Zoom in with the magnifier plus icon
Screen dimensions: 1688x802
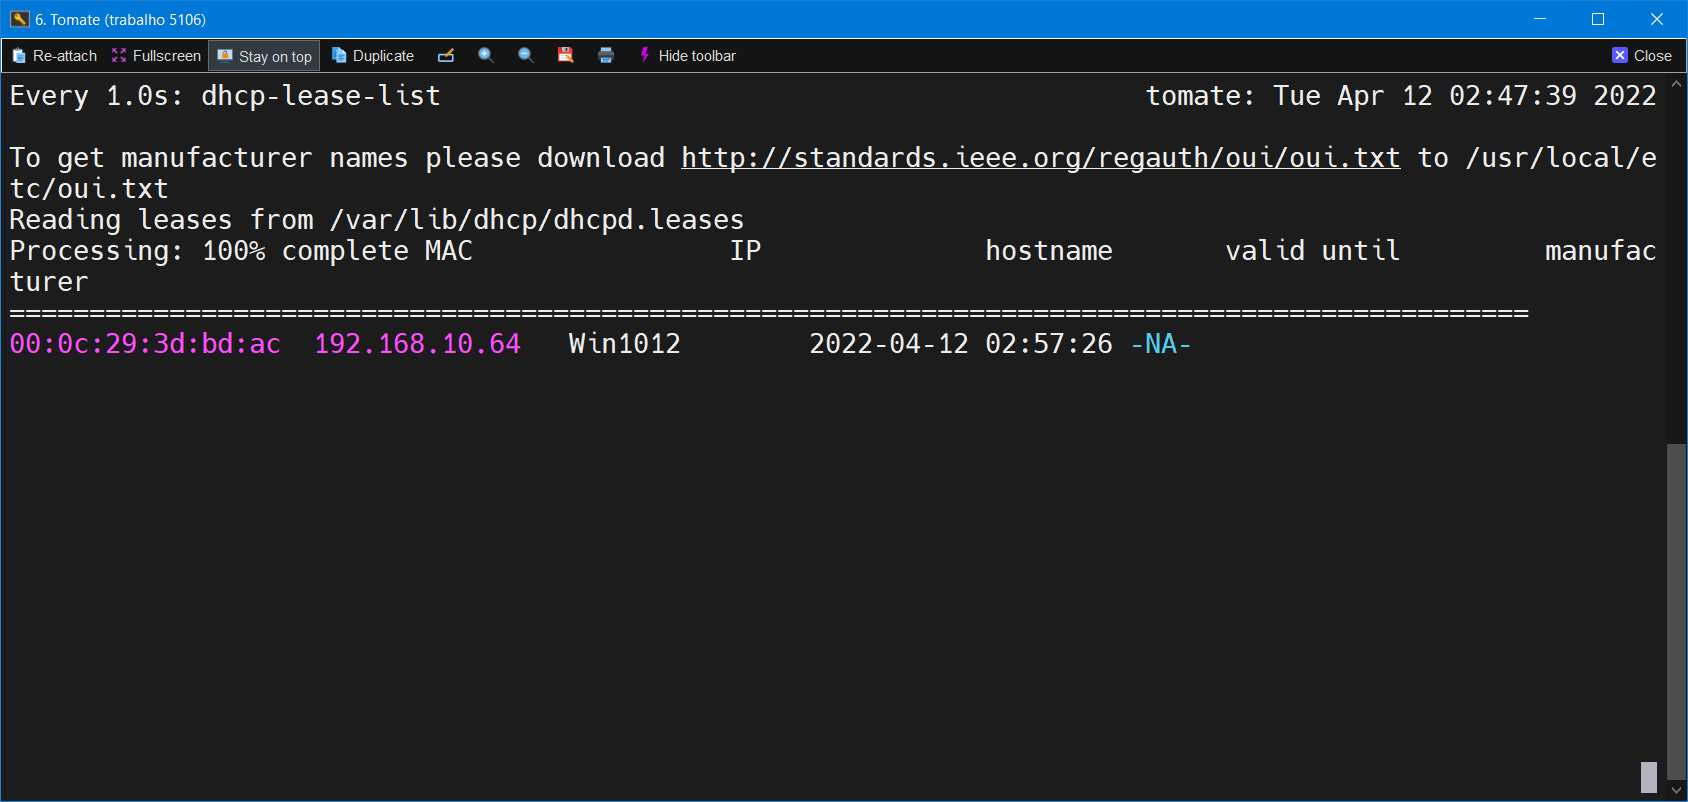[486, 56]
